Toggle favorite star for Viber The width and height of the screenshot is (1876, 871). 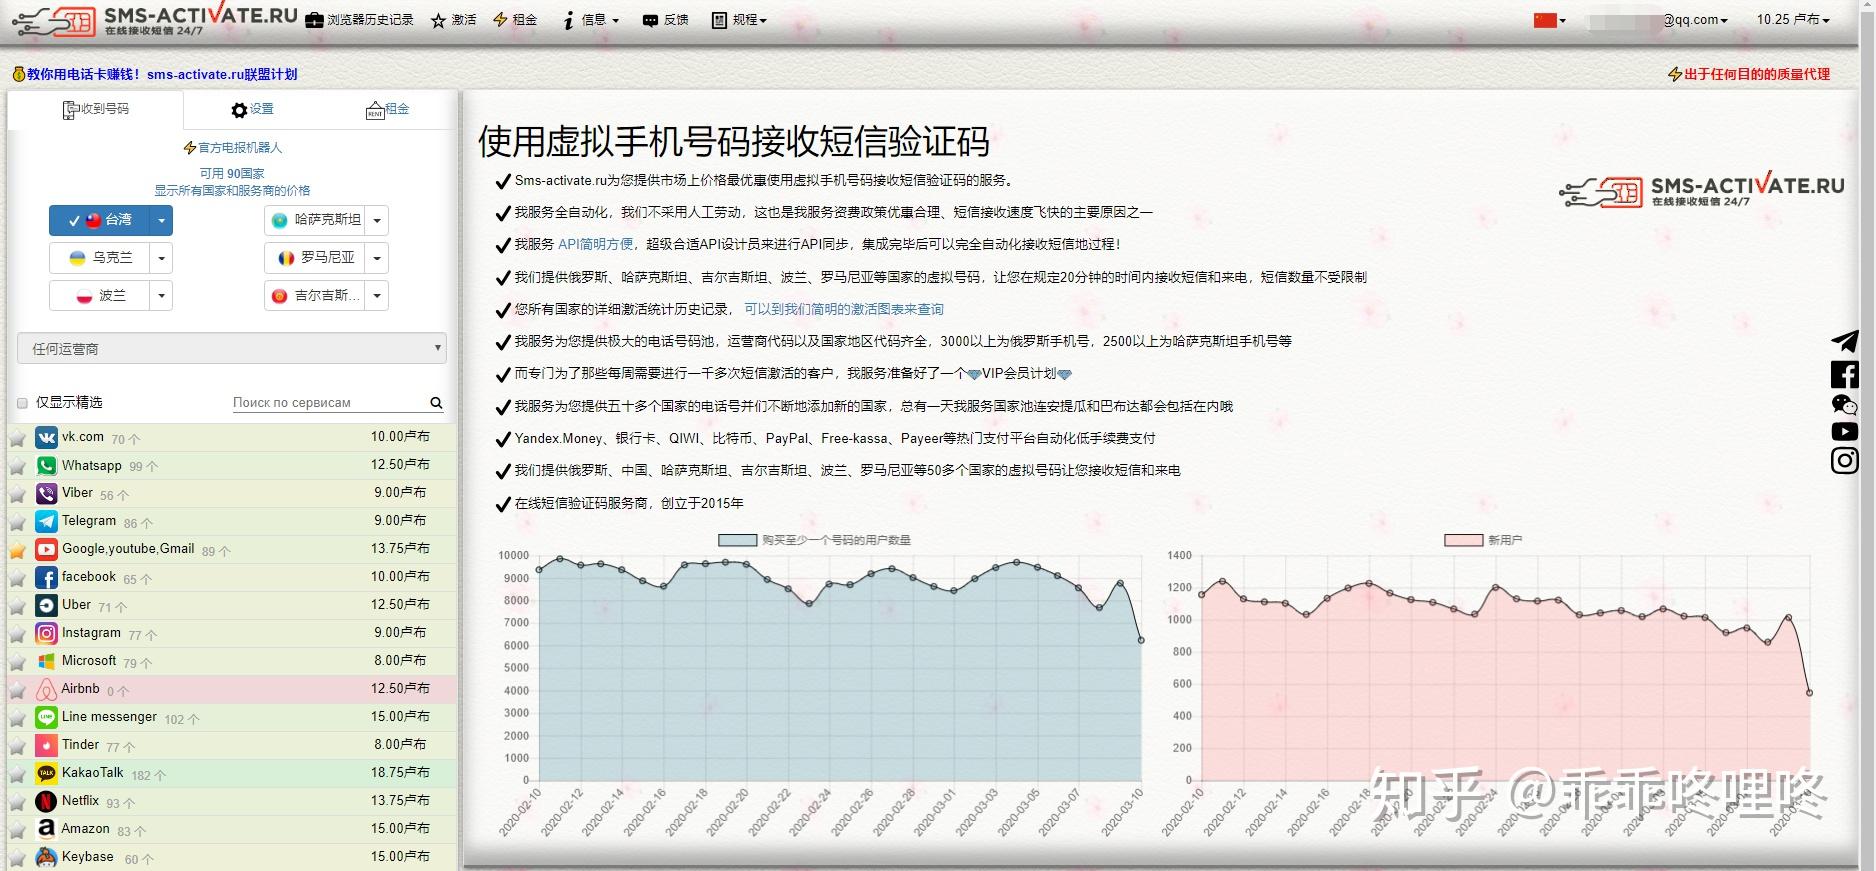(18, 495)
